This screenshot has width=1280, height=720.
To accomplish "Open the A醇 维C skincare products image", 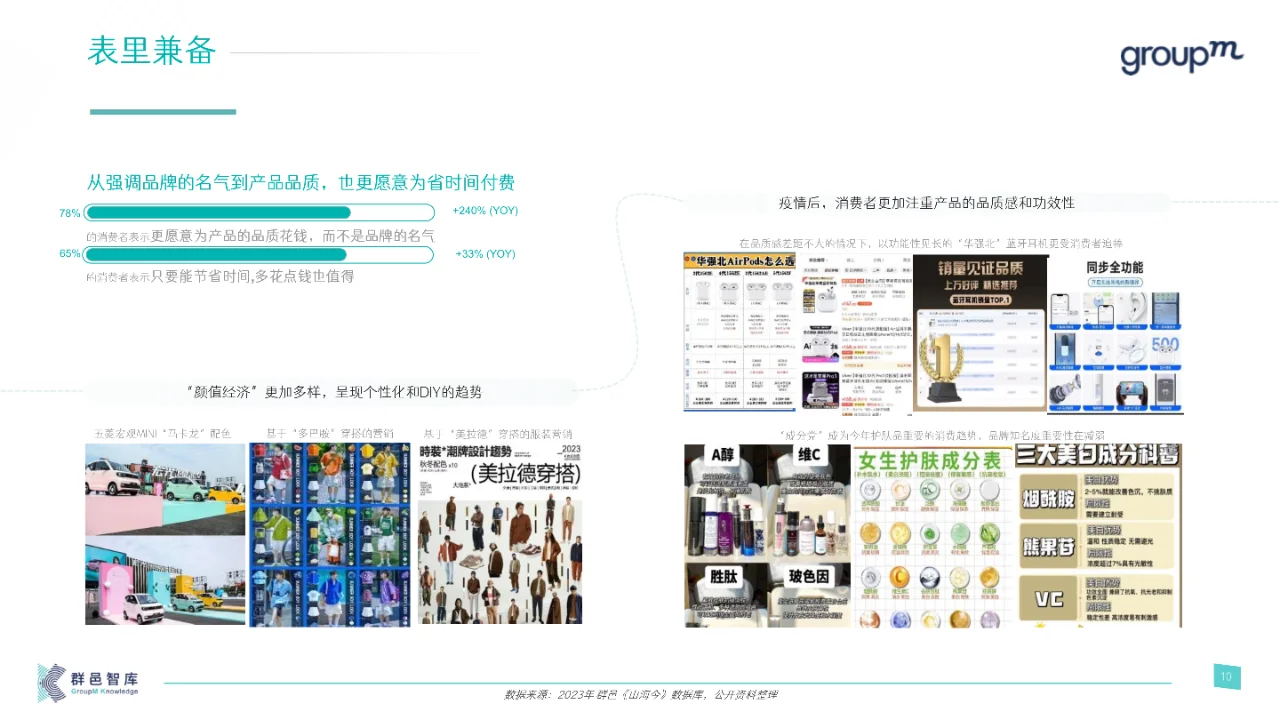I will click(x=767, y=535).
